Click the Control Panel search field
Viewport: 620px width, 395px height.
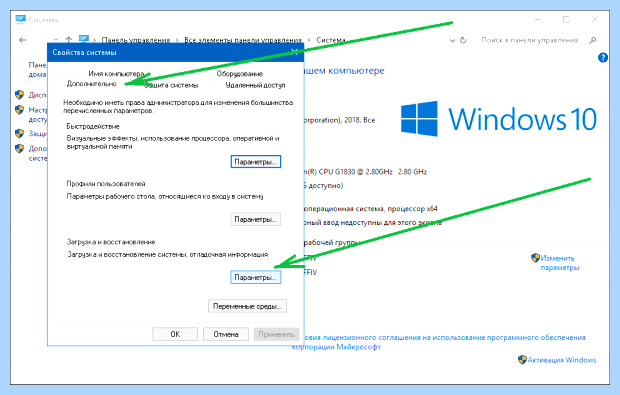point(530,40)
